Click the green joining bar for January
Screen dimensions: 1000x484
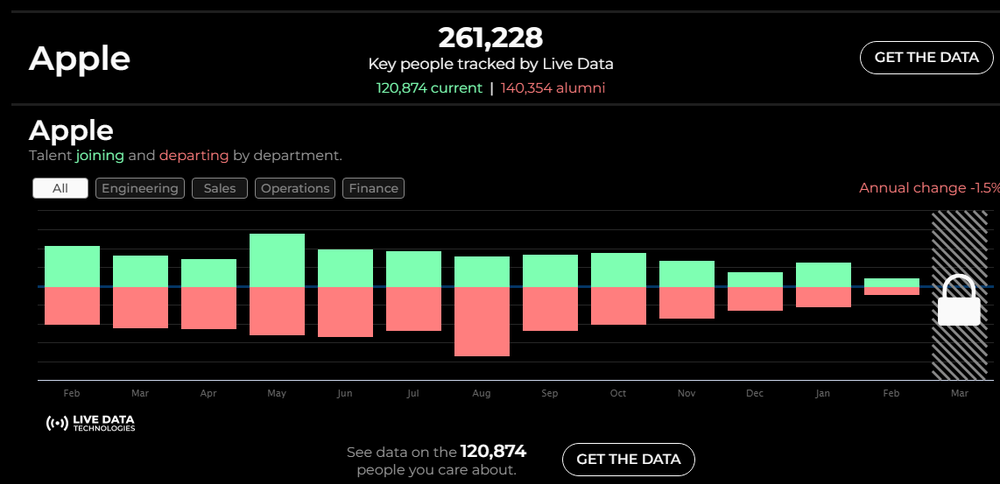(823, 275)
